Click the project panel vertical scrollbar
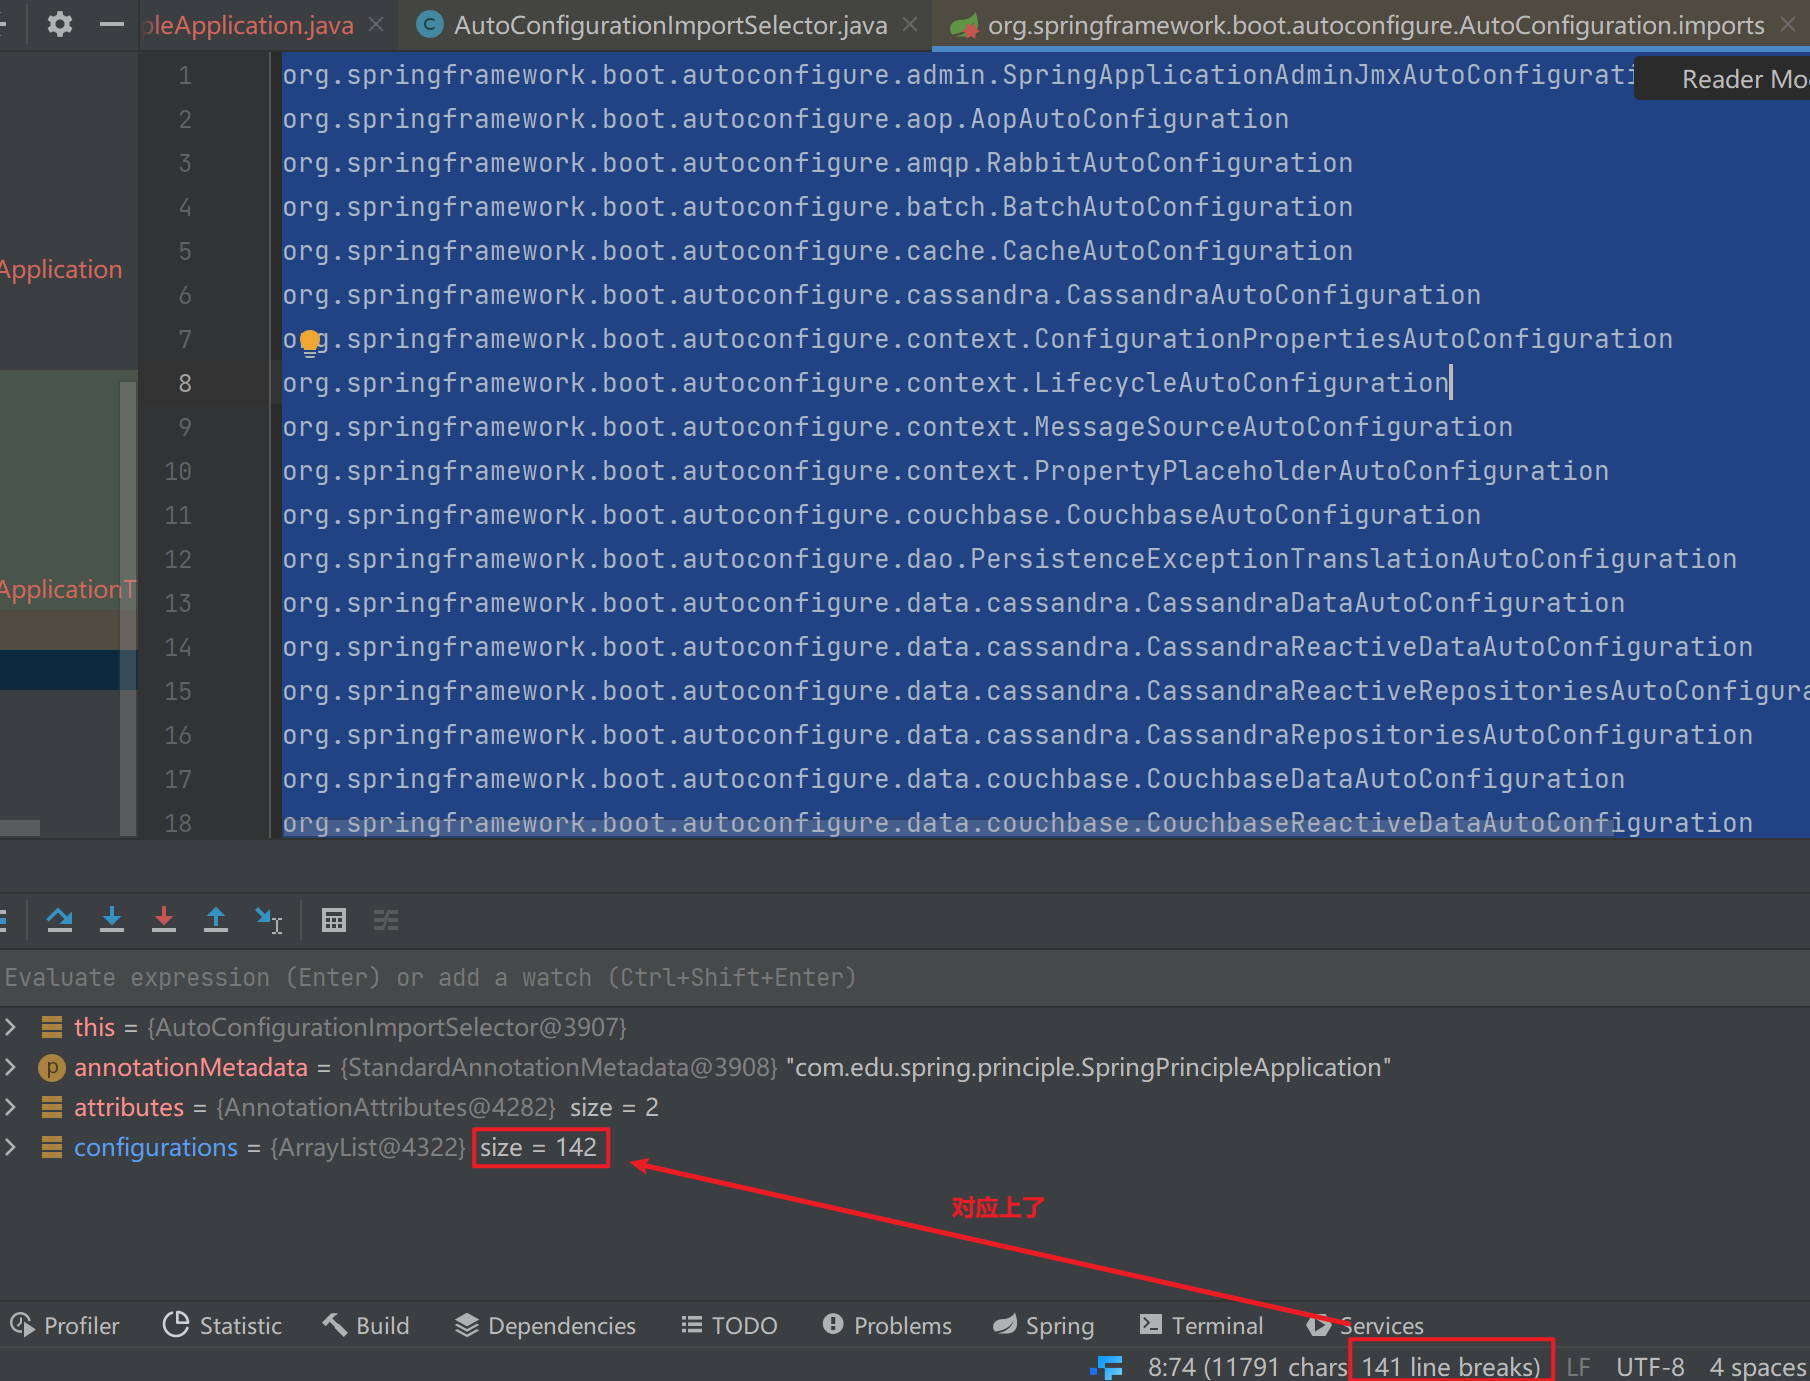This screenshot has height=1381, width=1810. pos(128,606)
